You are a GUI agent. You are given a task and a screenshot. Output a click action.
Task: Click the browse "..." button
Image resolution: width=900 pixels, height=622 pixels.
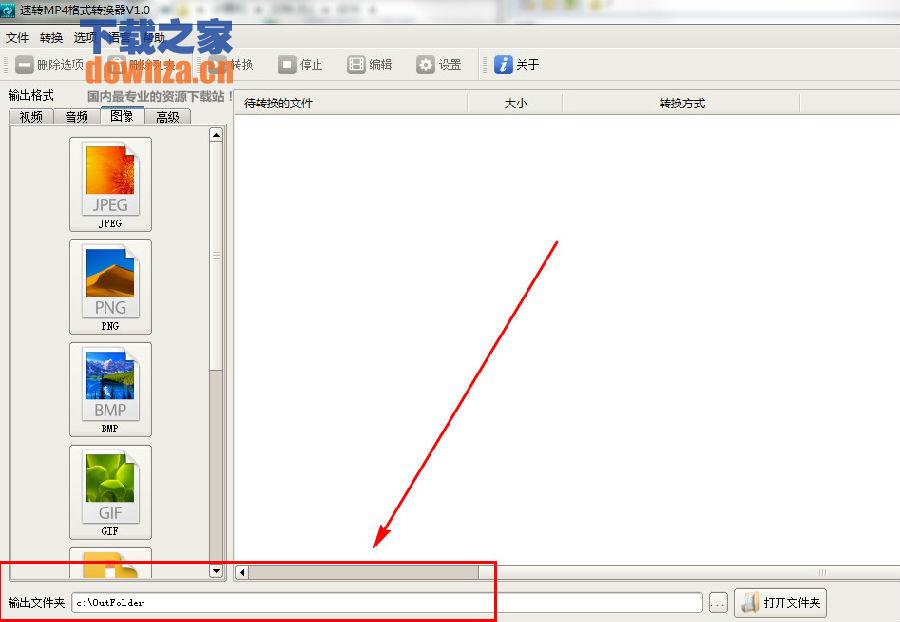click(x=718, y=602)
